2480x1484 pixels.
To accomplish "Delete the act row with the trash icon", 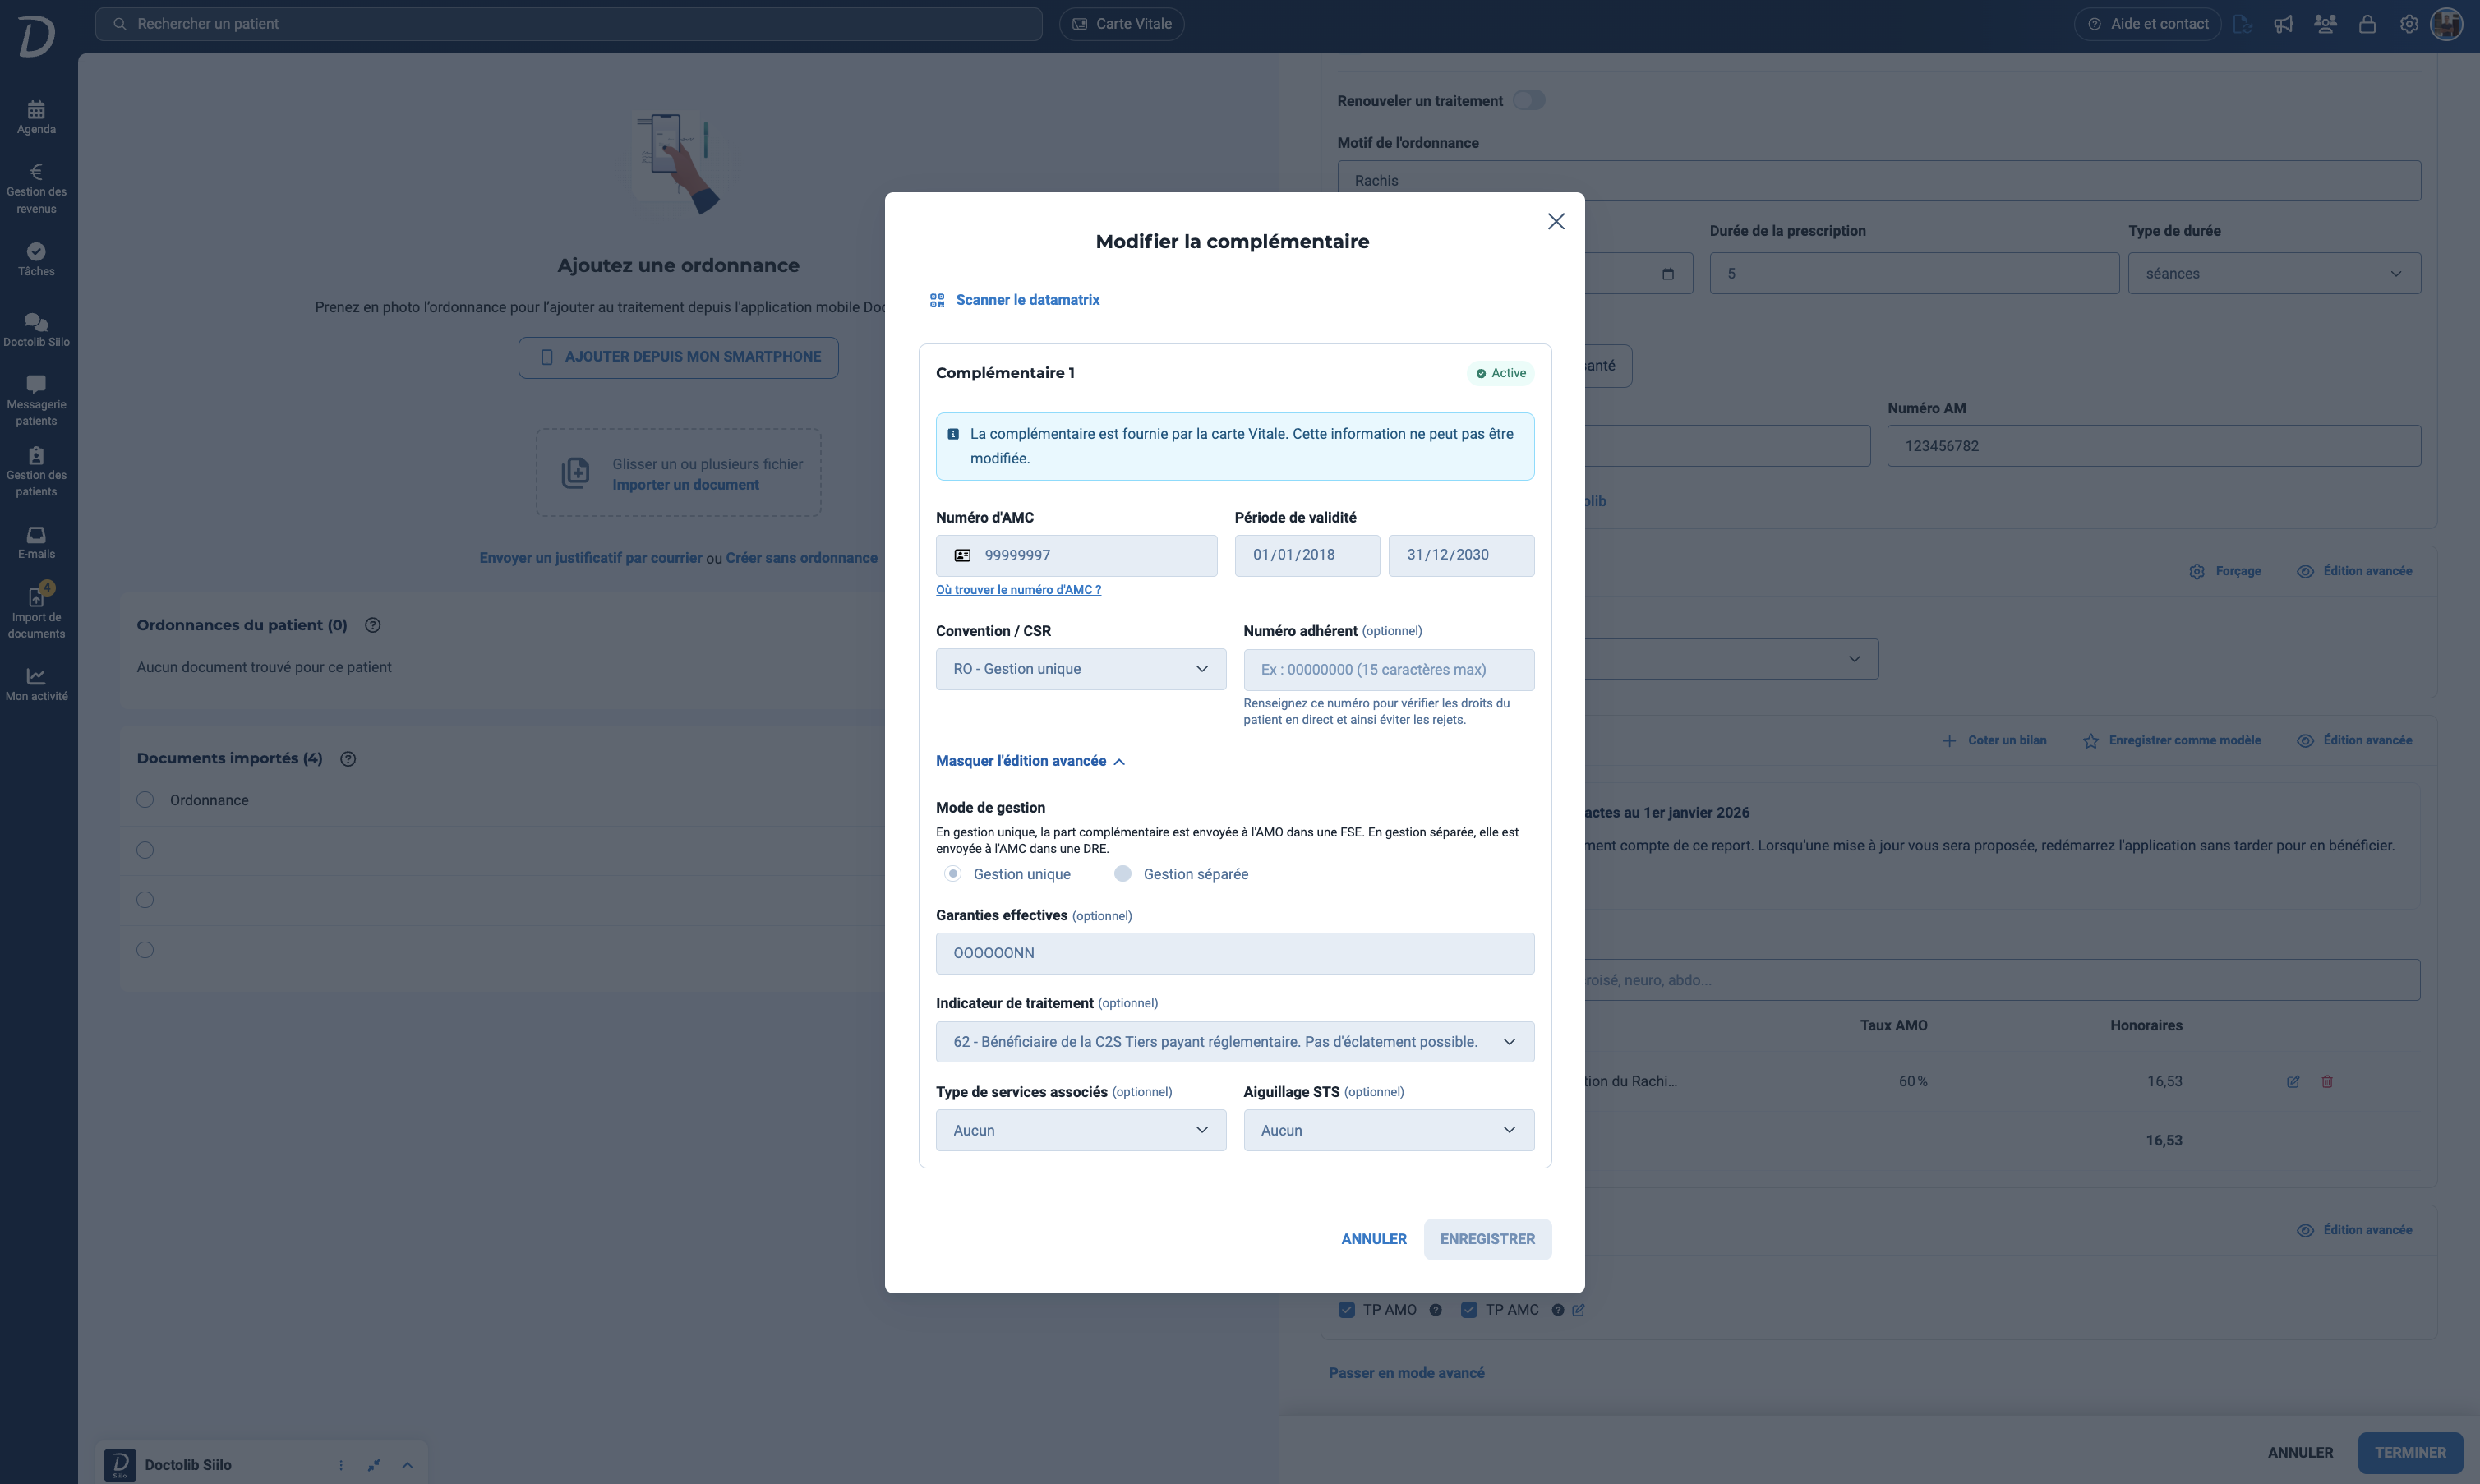I will 2327,1081.
